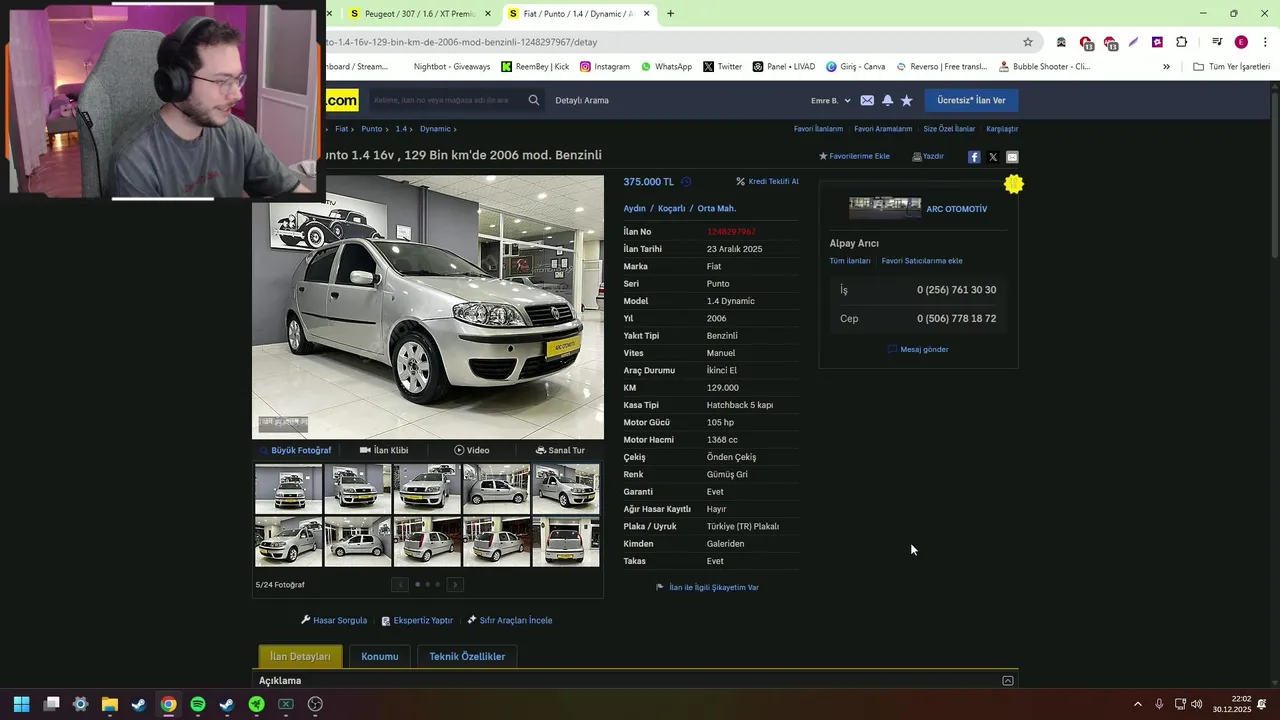Click the site search field
Image resolution: width=1280 pixels, height=720 pixels.
pos(446,100)
